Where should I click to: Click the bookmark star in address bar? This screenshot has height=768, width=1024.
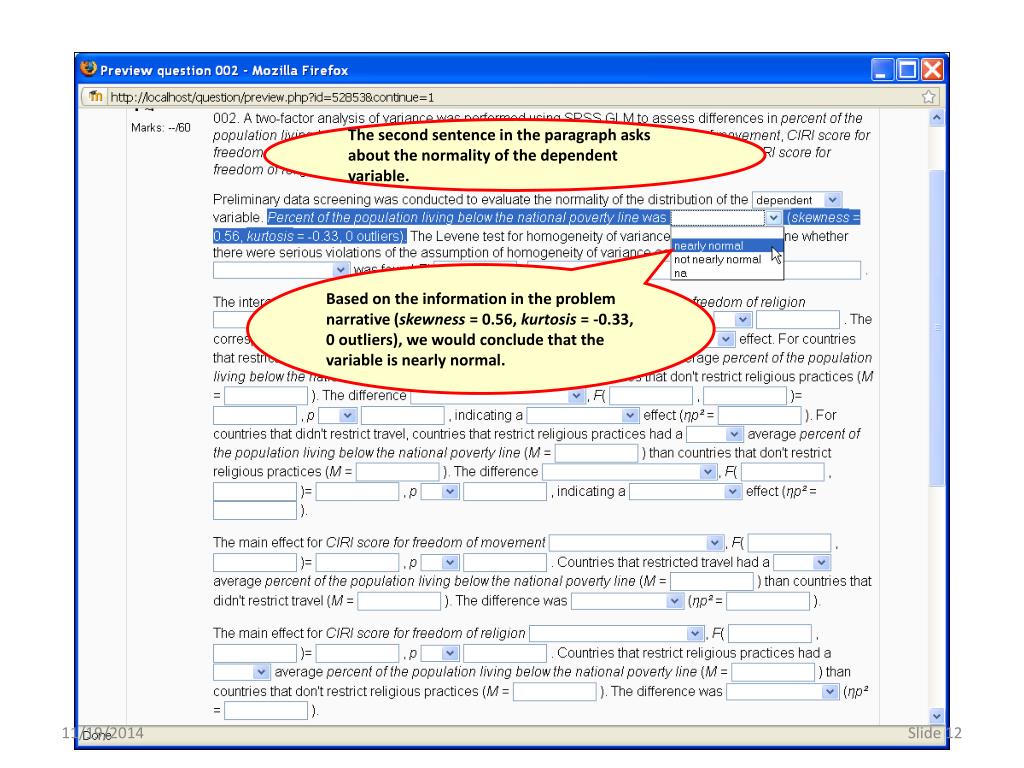928,97
